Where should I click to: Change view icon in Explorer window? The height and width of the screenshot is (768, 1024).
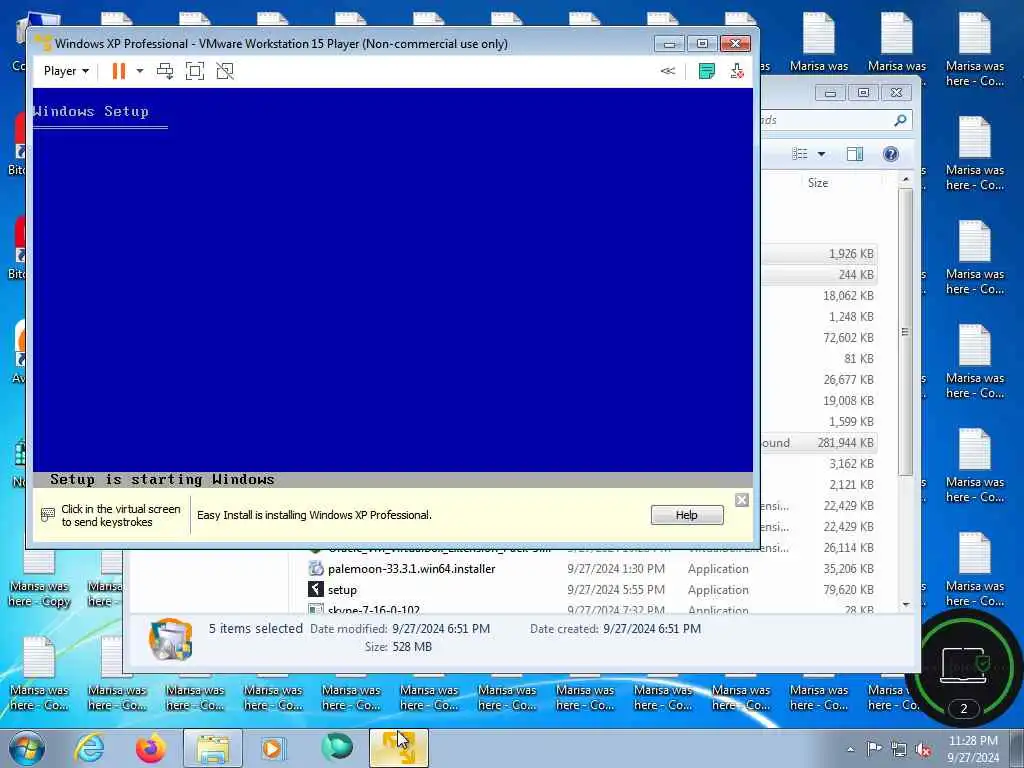pos(799,154)
